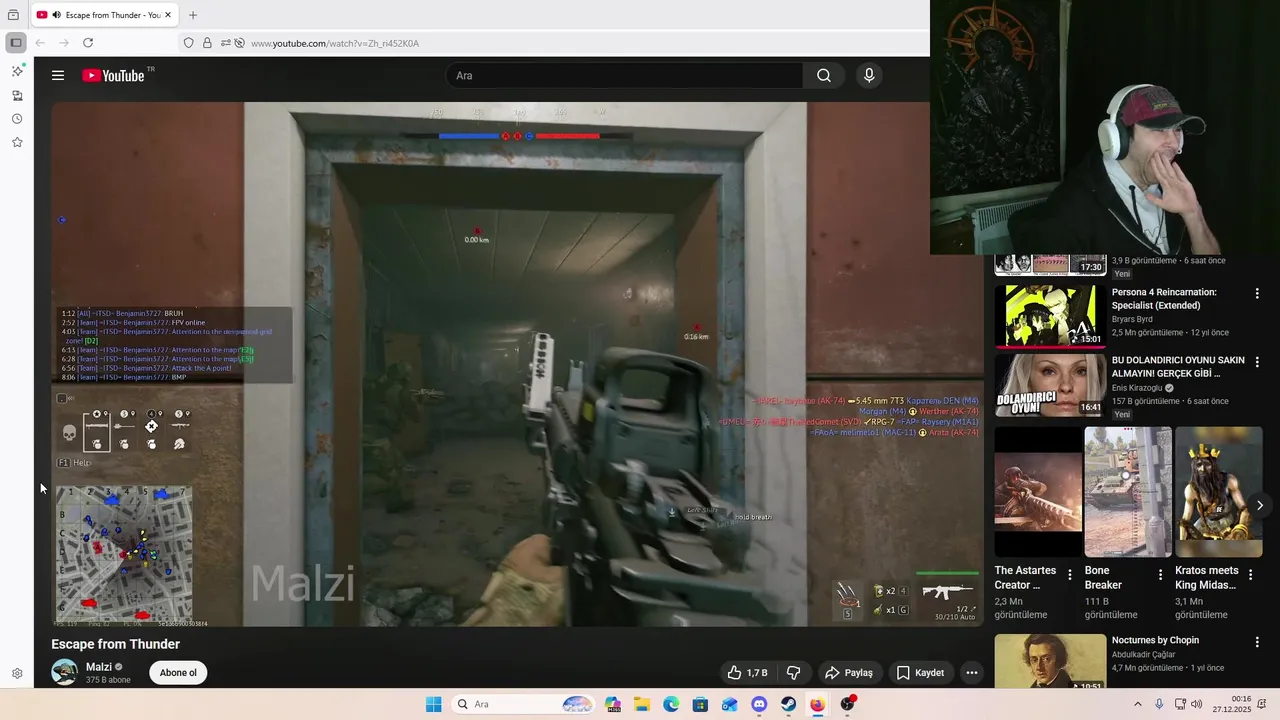Open OBS Studio from the taskbar
Viewport: 1280px width, 720px height.
[847, 704]
